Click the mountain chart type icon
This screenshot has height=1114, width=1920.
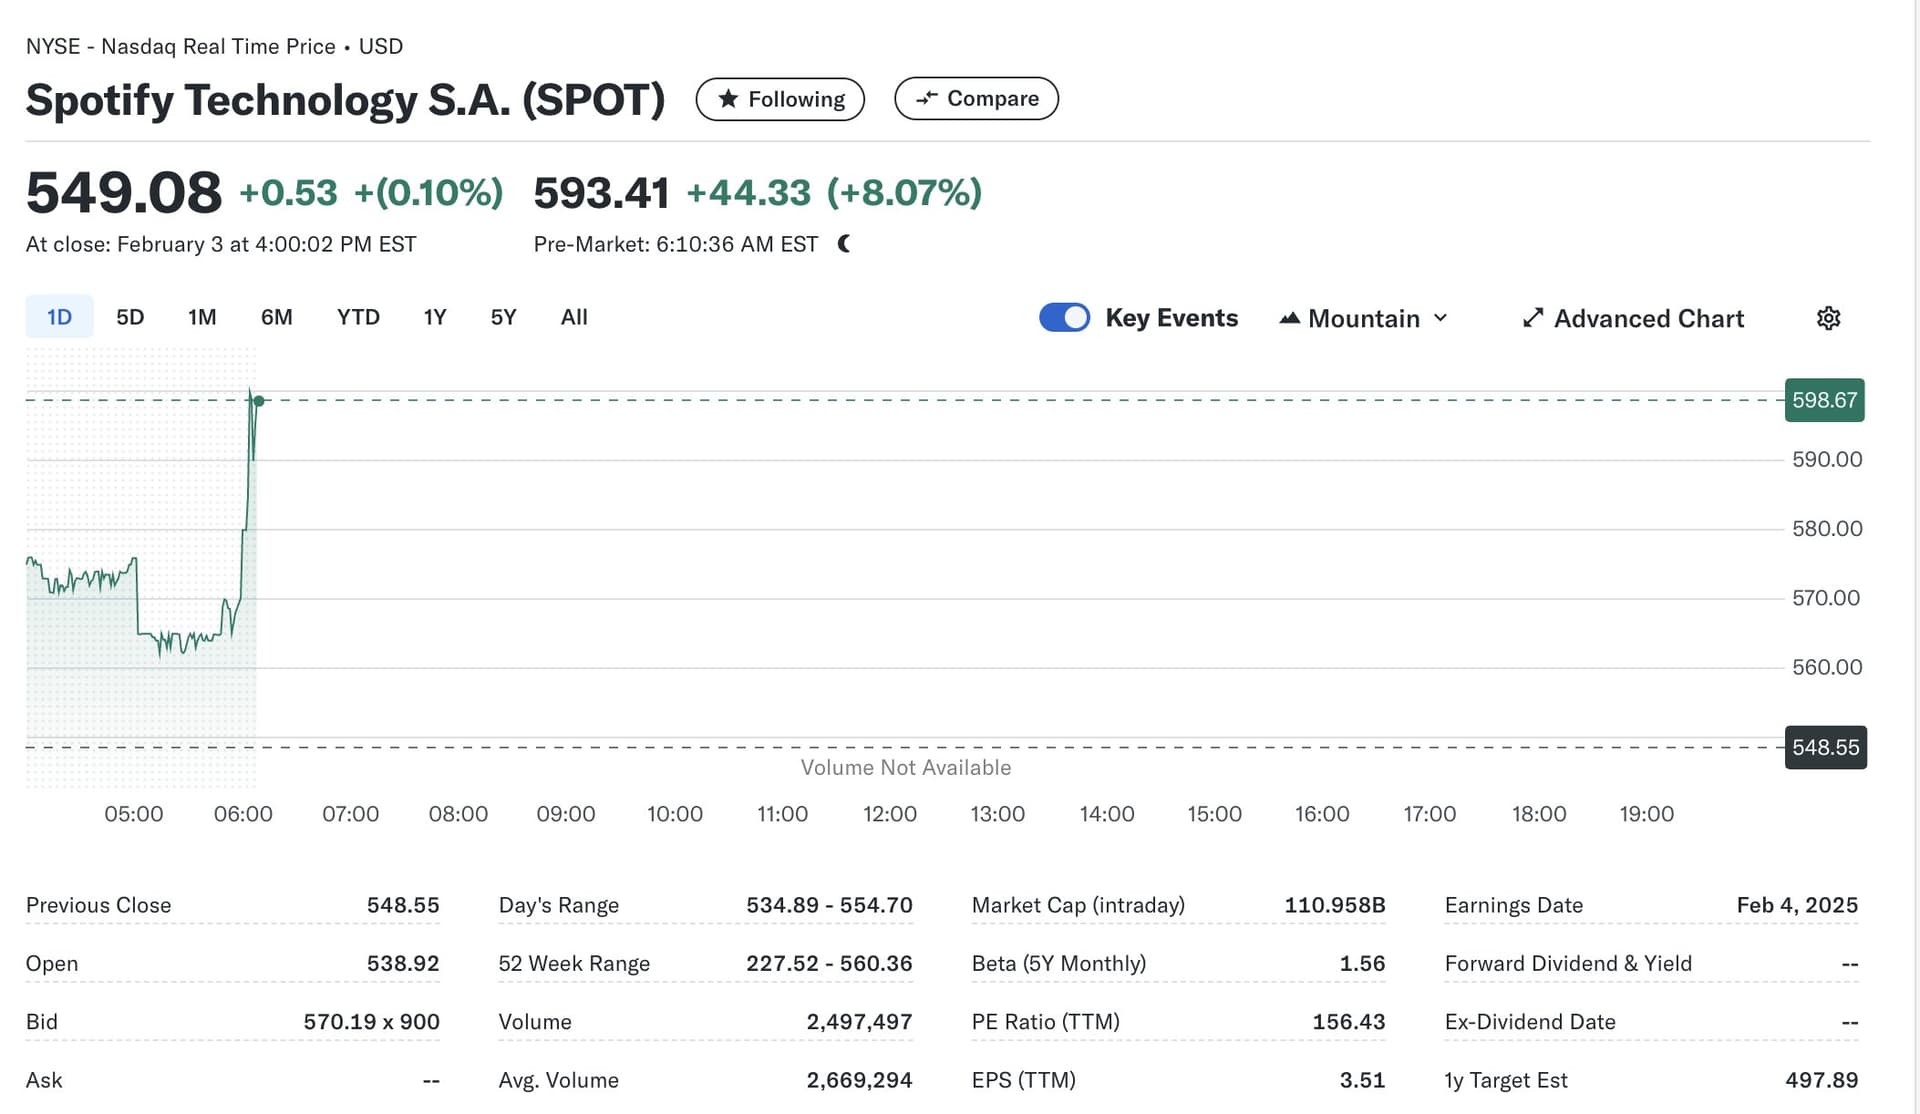1289,318
